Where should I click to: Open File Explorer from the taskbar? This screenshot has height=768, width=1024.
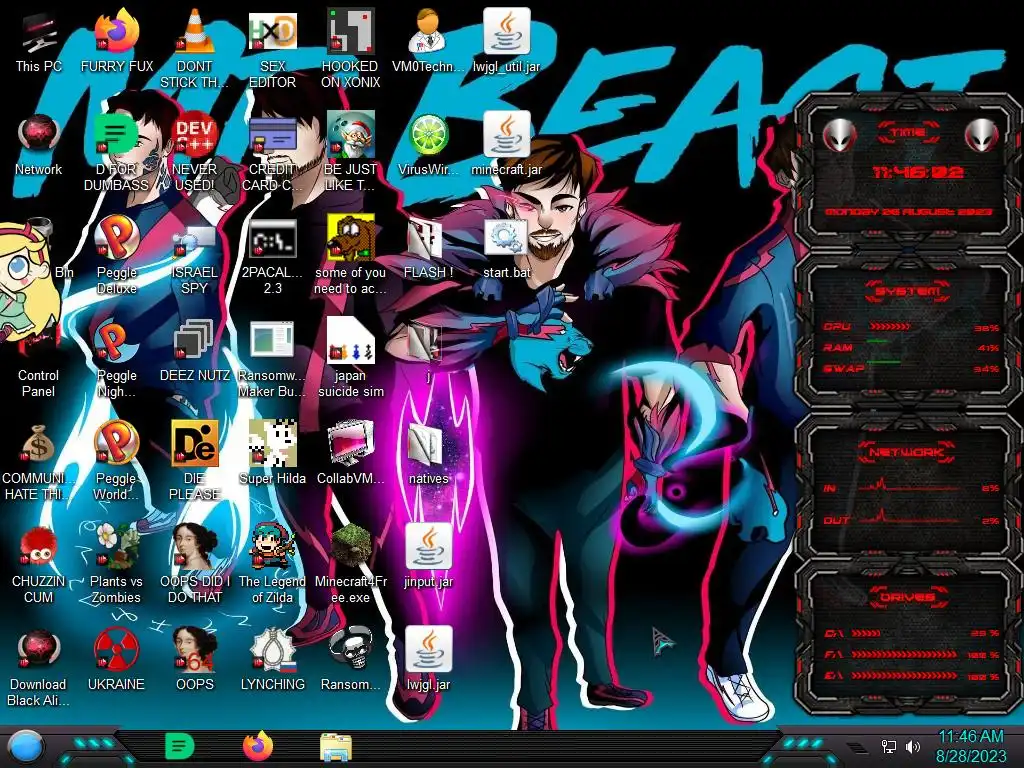(x=336, y=747)
